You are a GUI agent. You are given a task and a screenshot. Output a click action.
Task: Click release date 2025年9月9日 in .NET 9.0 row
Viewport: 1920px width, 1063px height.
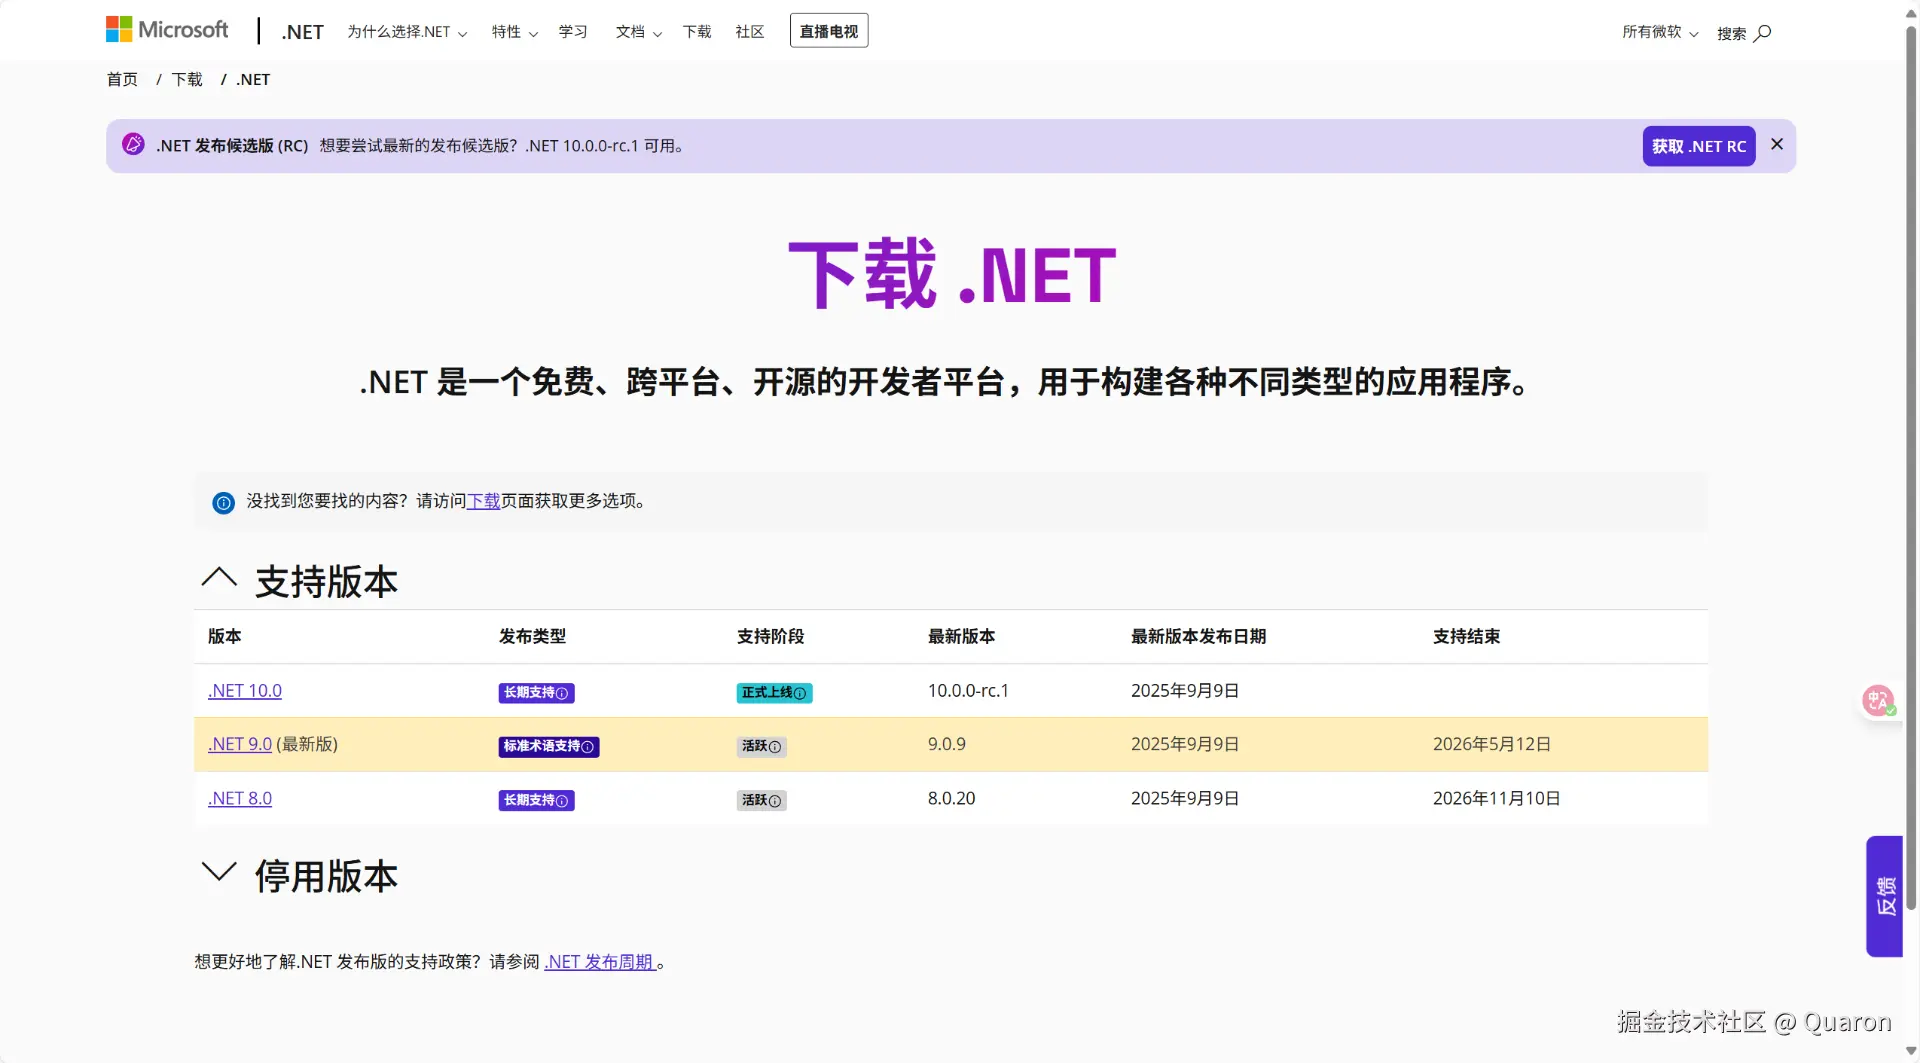point(1185,745)
